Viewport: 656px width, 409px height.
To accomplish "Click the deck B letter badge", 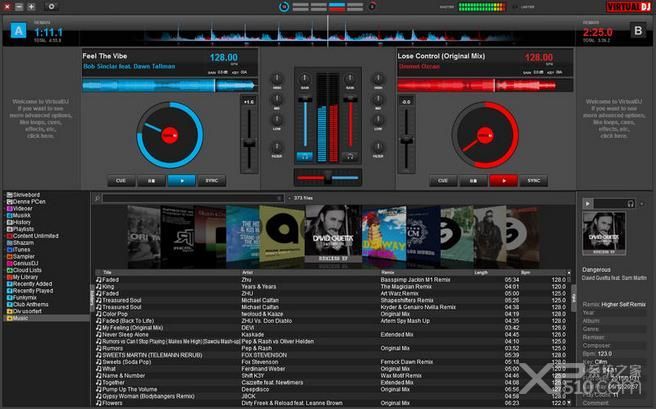I will coord(638,31).
